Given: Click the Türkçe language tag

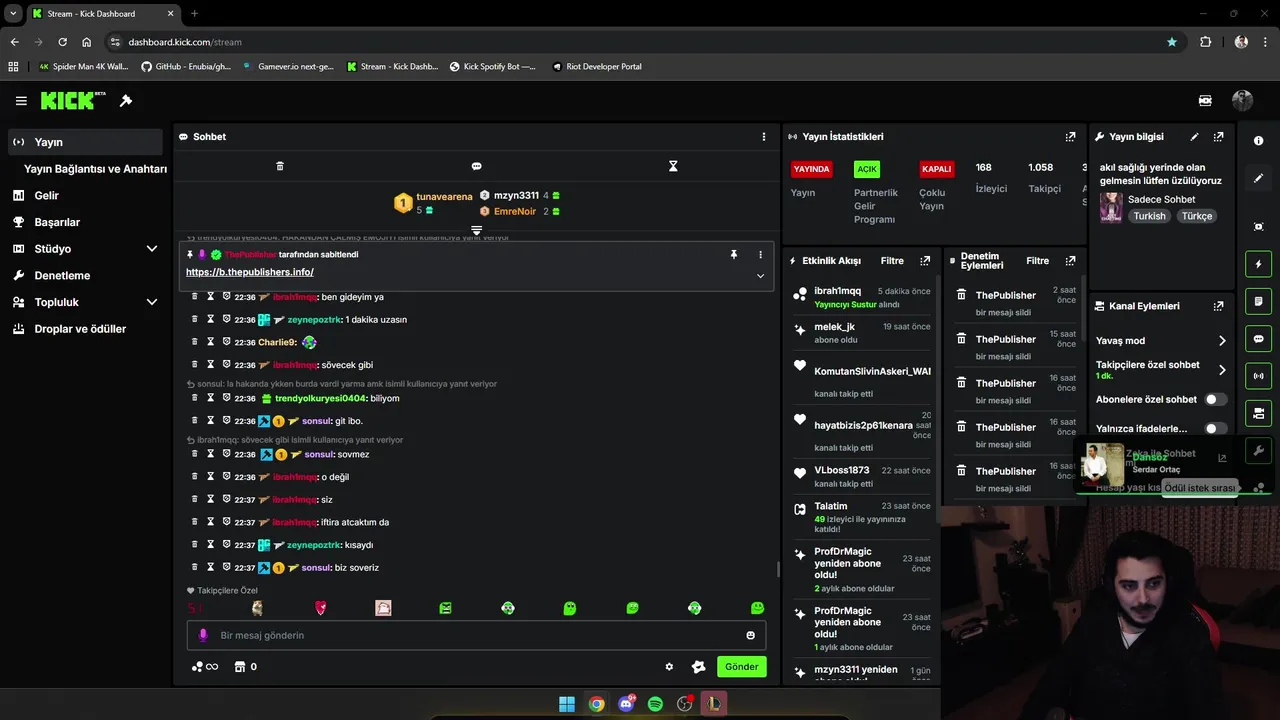Looking at the screenshot, I should pyautogui.click(x=1196, y=216).
